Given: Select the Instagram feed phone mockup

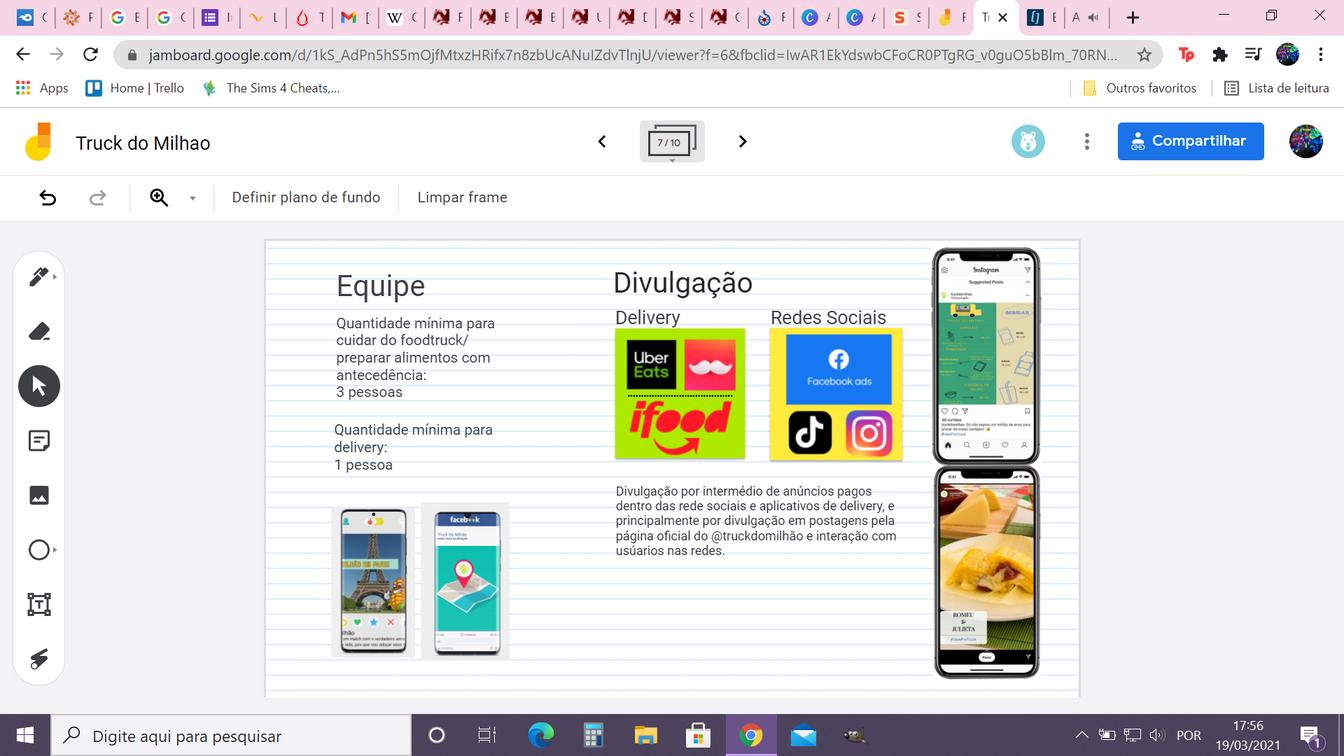Looking at the screenshot, I should (x=986, y=356).
